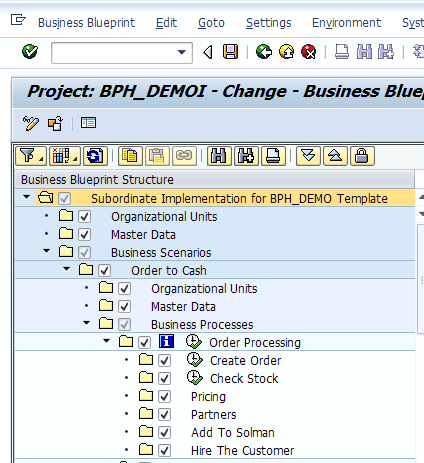Open the command field dropdown arrow
Viewport: 424px width, 463px height.
point(182,52)
